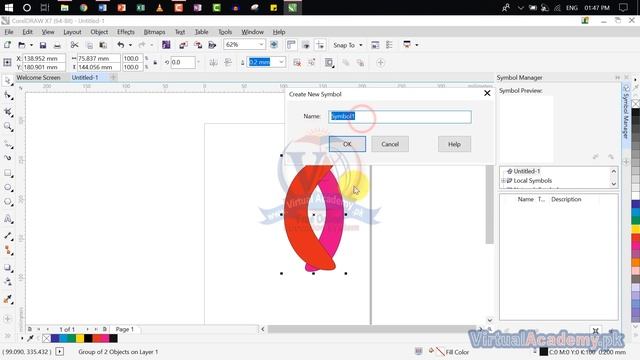Toggle Show Rulers button
This screenshot has height=360, width=640.
click(291, 45)
